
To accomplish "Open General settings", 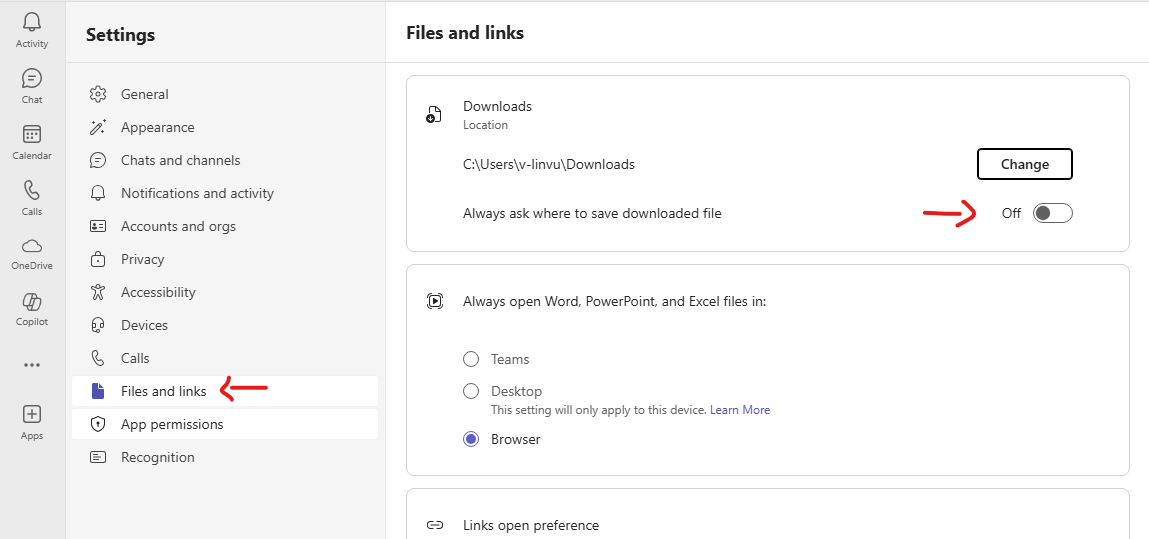I will click(x=144, y=94).
